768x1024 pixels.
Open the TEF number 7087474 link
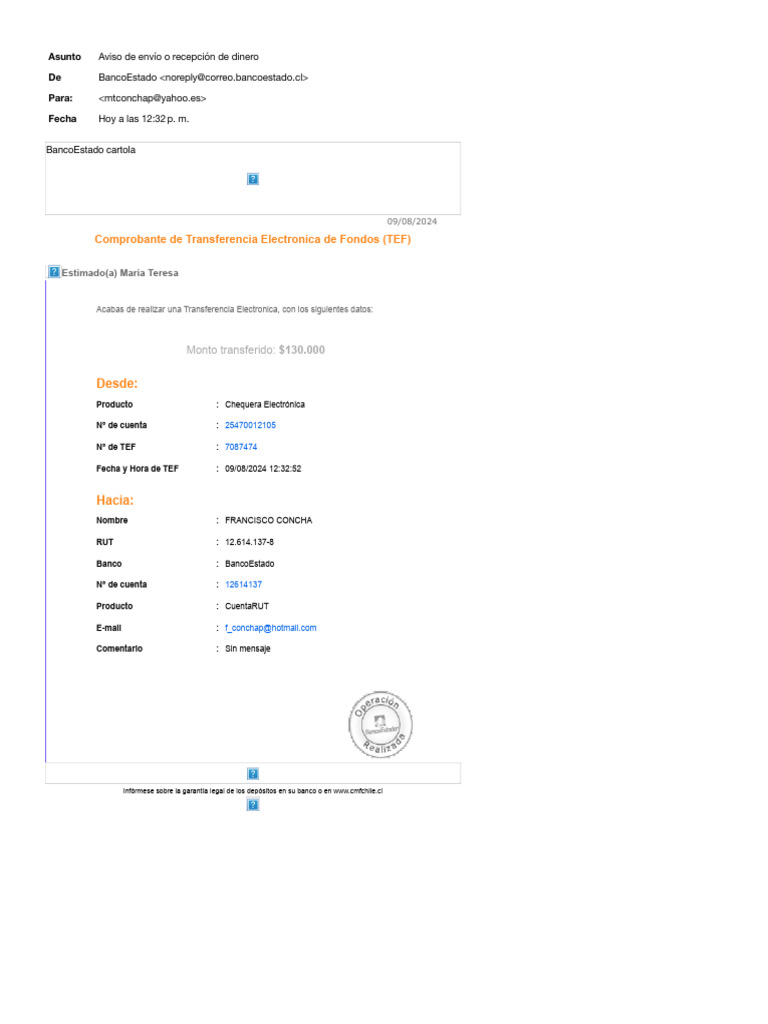point(241,447)
